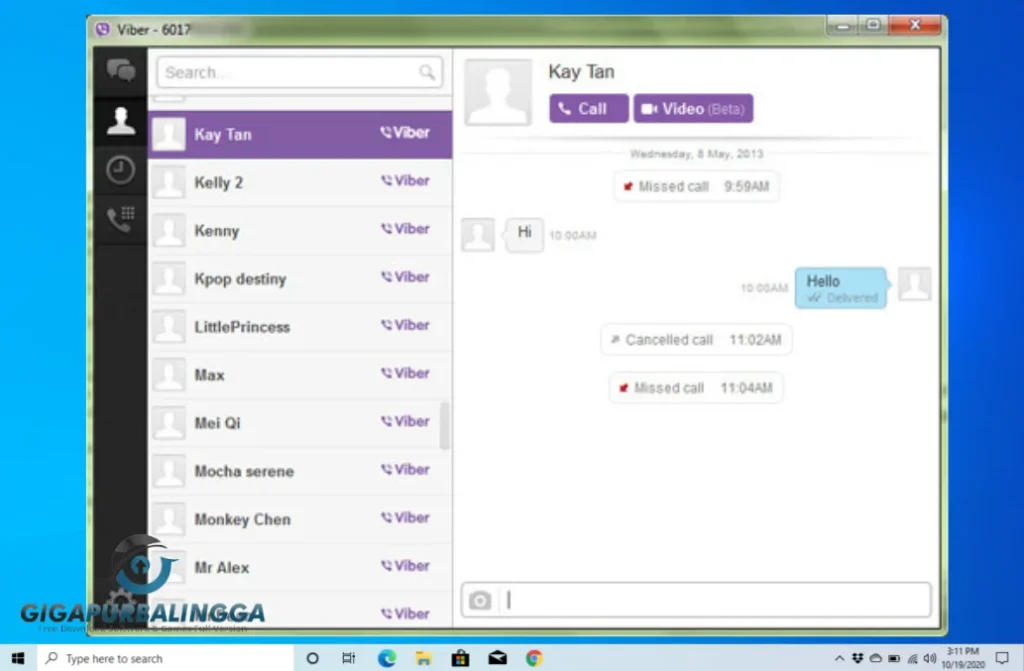Image resolution: width=1024 pixels, height=671 pixels.
Task: Click Kay Tan's profile picture
Action: (x=497, y=90)
